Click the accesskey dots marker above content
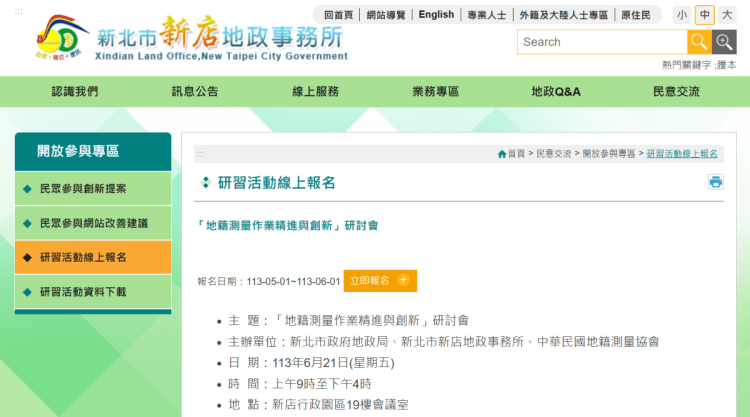750x417 pixels. point(201,154)
